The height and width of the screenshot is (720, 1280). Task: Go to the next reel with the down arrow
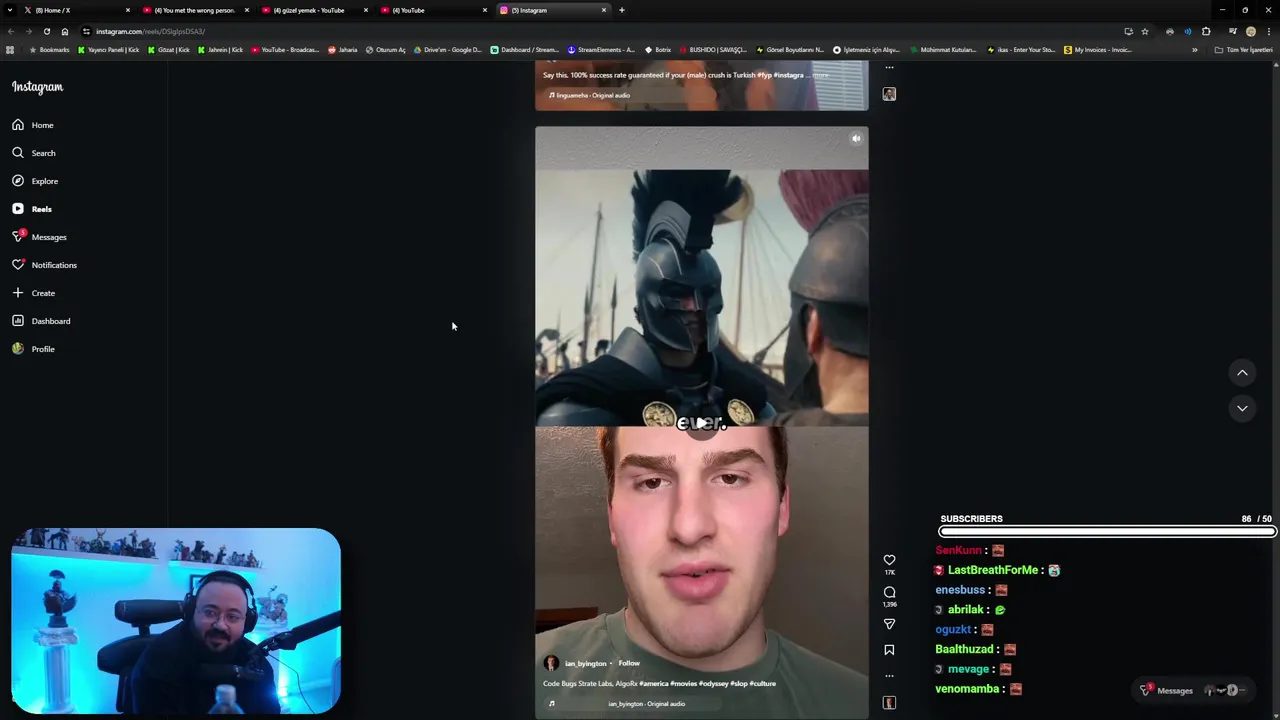click(1242, 408)
